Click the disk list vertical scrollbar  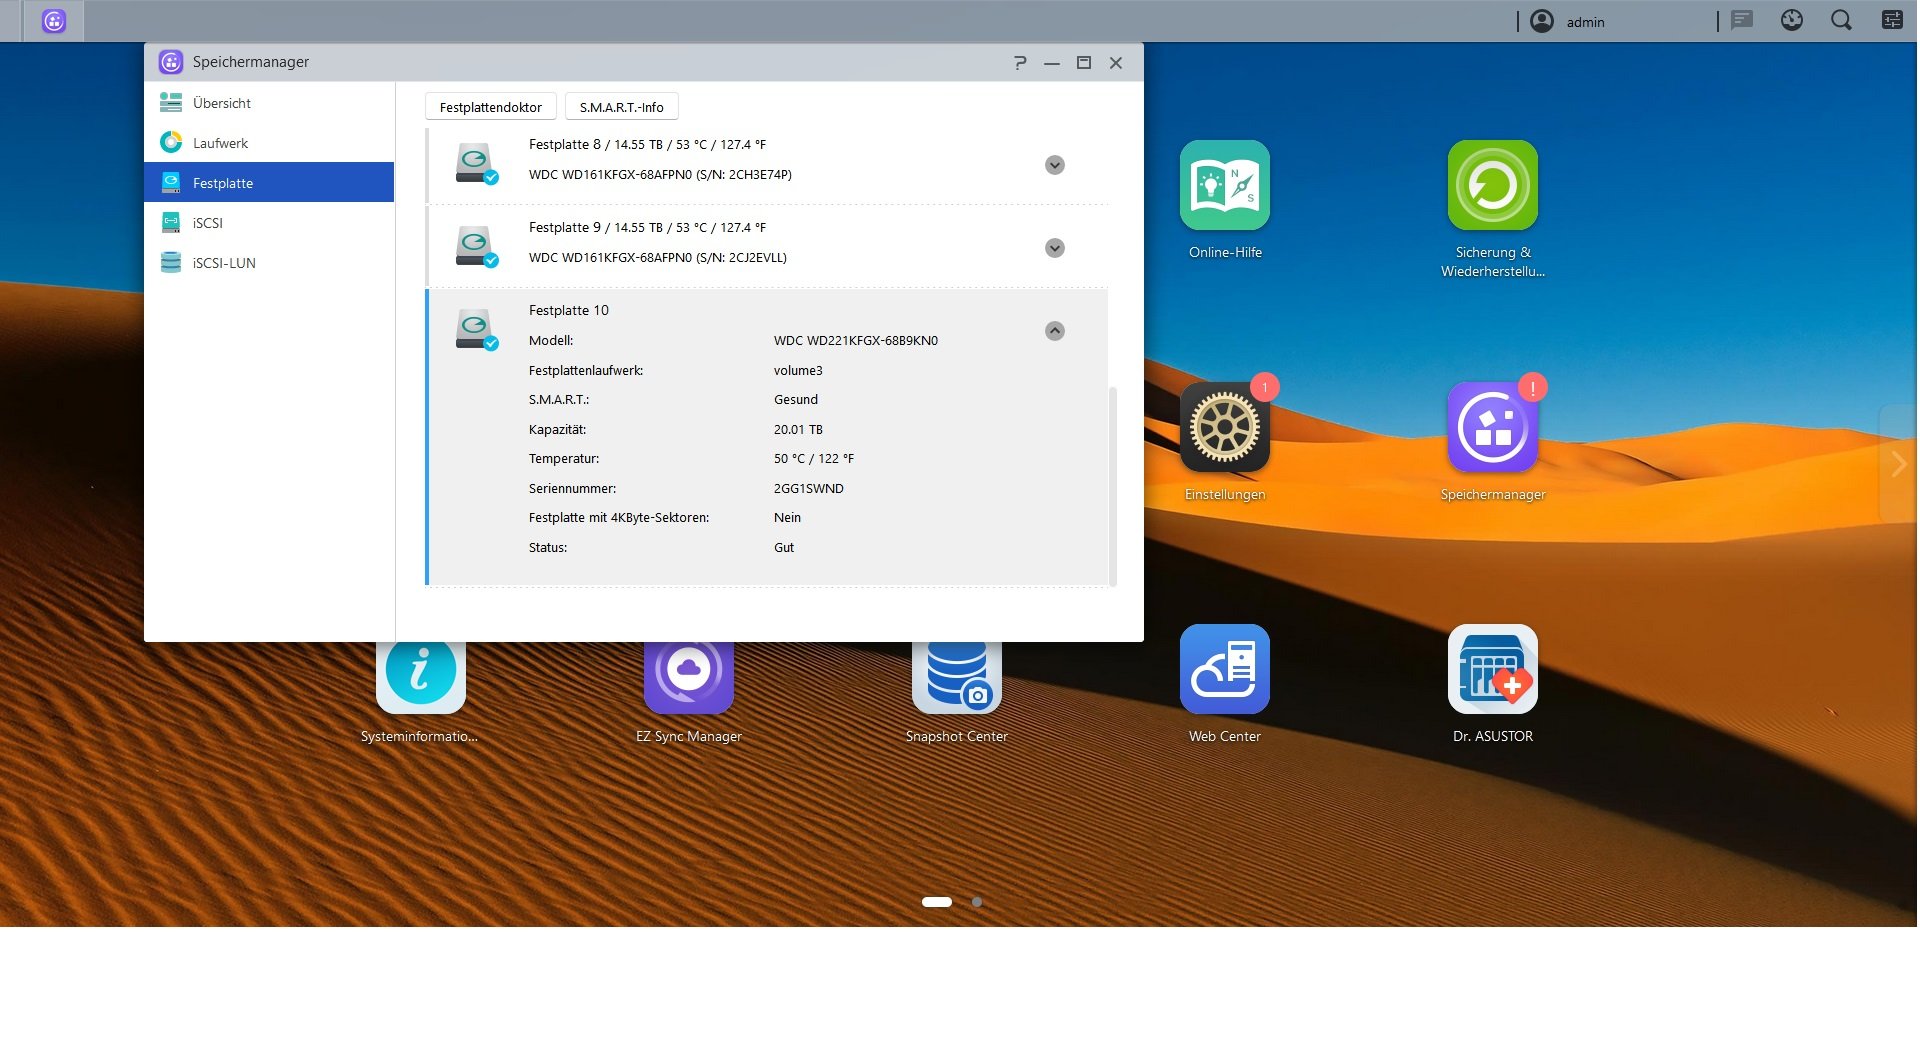coord(1113,485)
